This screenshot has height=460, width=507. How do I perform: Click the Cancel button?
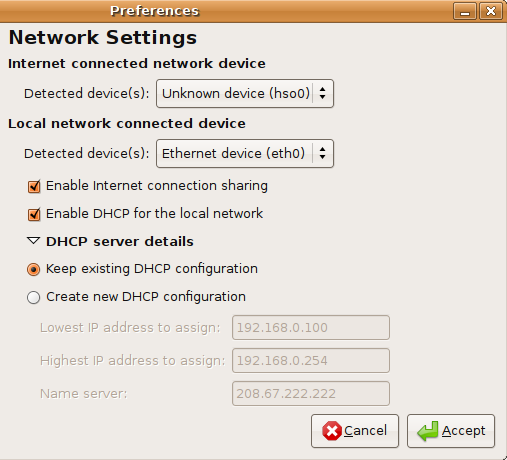click(x=355, y=431)
